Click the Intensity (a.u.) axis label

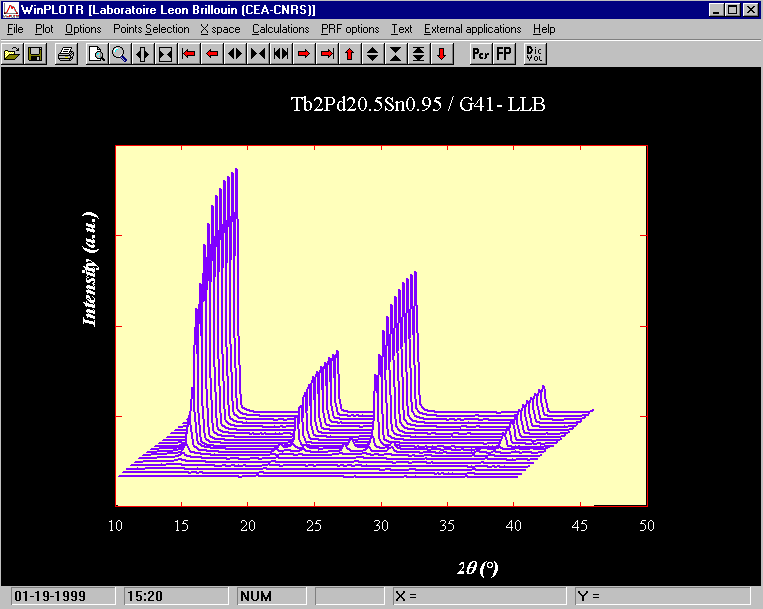pyautogui.click(x=90, y=269)
